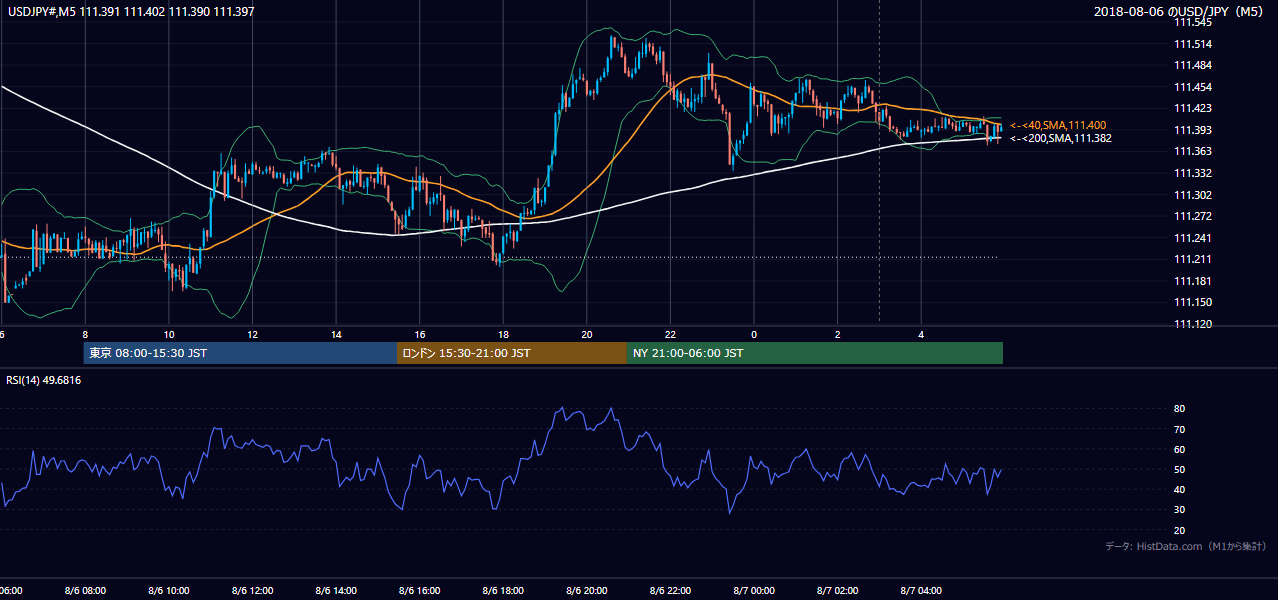Click hour label 20 under price chart
This screenshot has height=600, width=1278.
[x=587, y=334]
